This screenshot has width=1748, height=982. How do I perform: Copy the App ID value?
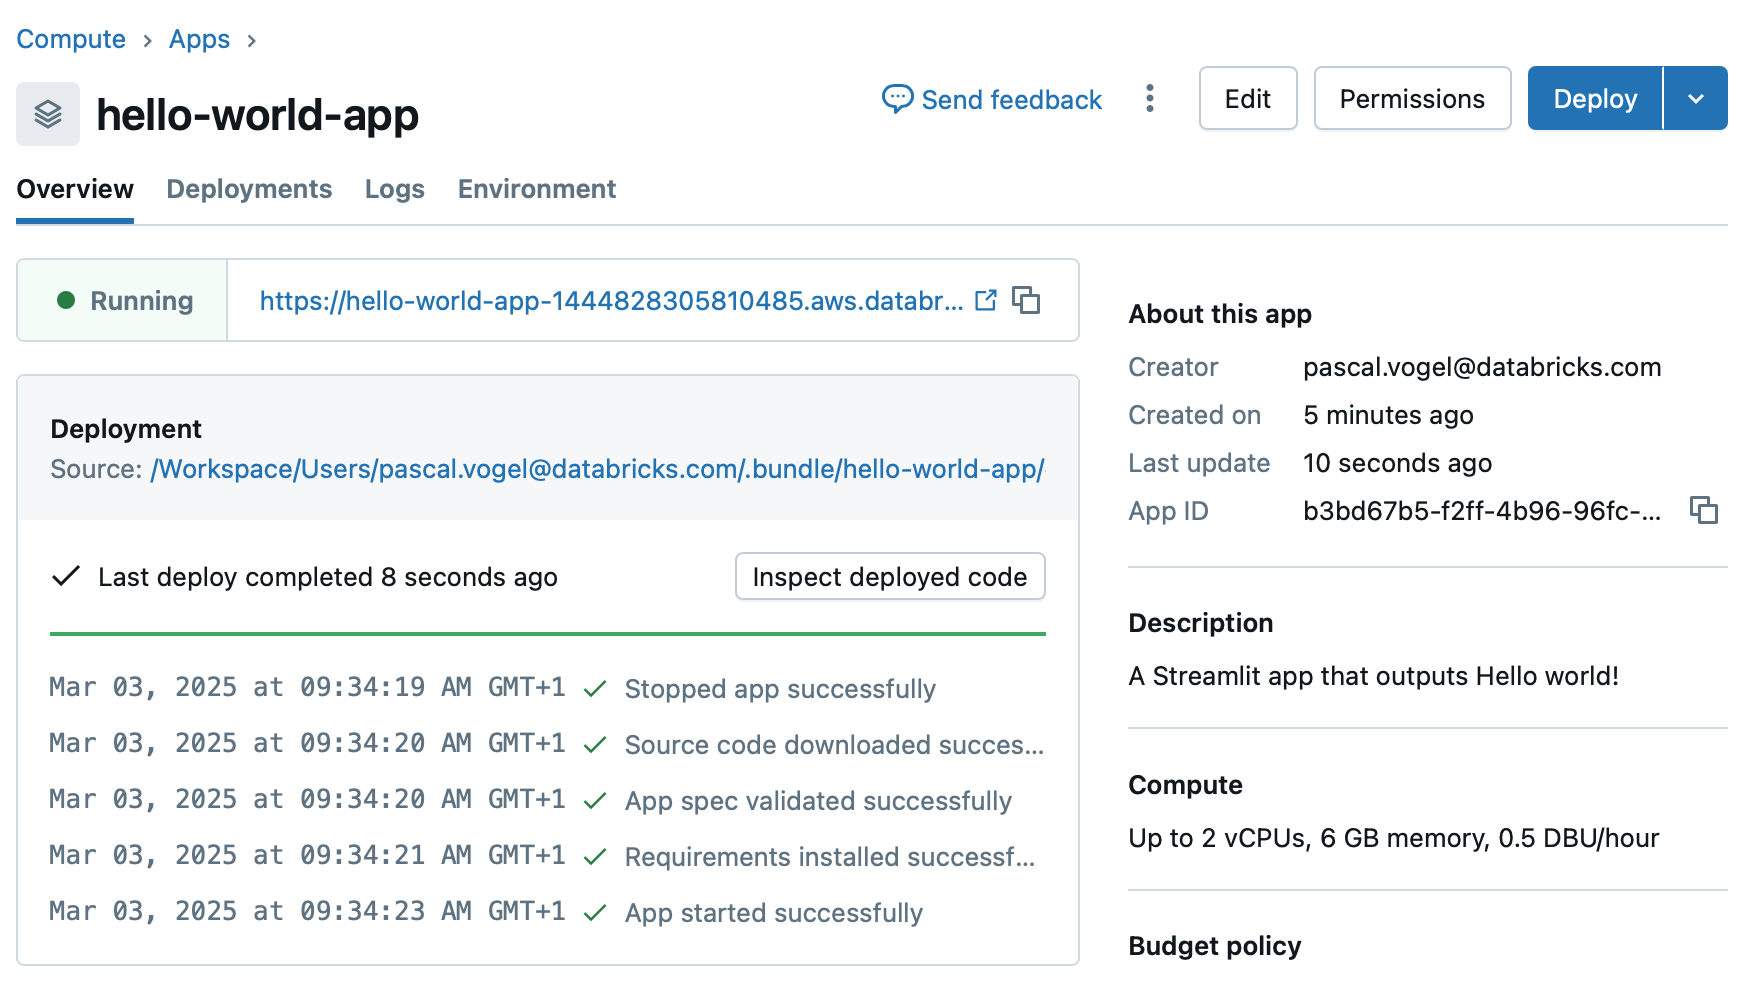[x=1704, y=510]
